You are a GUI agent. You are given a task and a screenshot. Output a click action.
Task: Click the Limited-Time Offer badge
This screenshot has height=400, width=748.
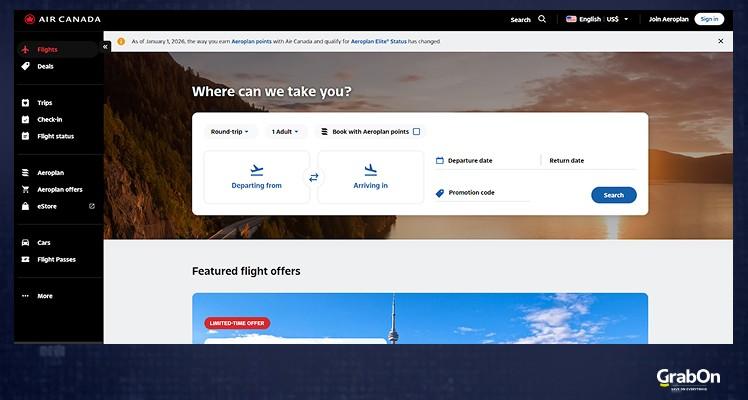point(237,323)
